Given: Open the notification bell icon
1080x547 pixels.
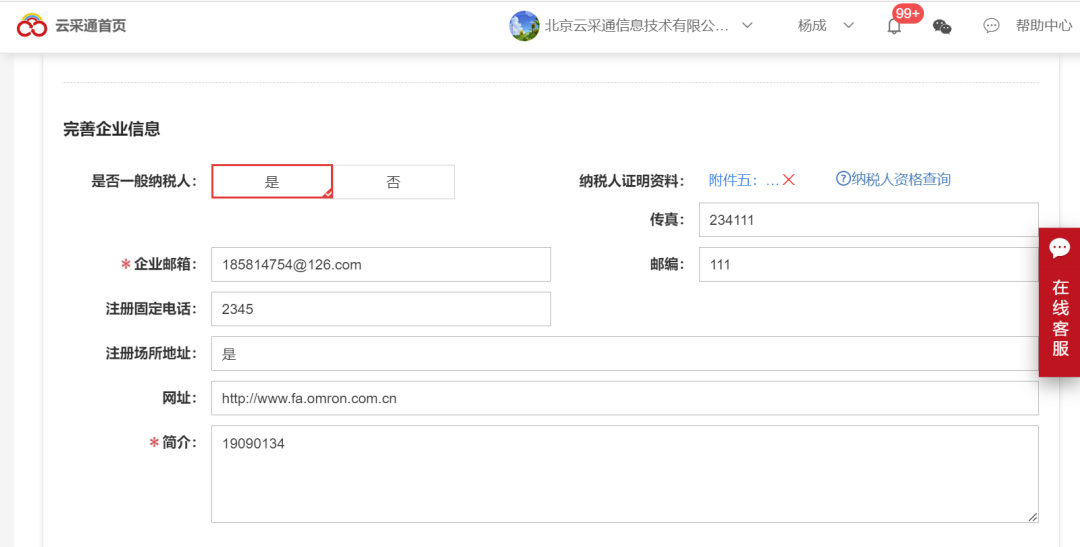Looking at the screenshot, I should pos(894,27).
